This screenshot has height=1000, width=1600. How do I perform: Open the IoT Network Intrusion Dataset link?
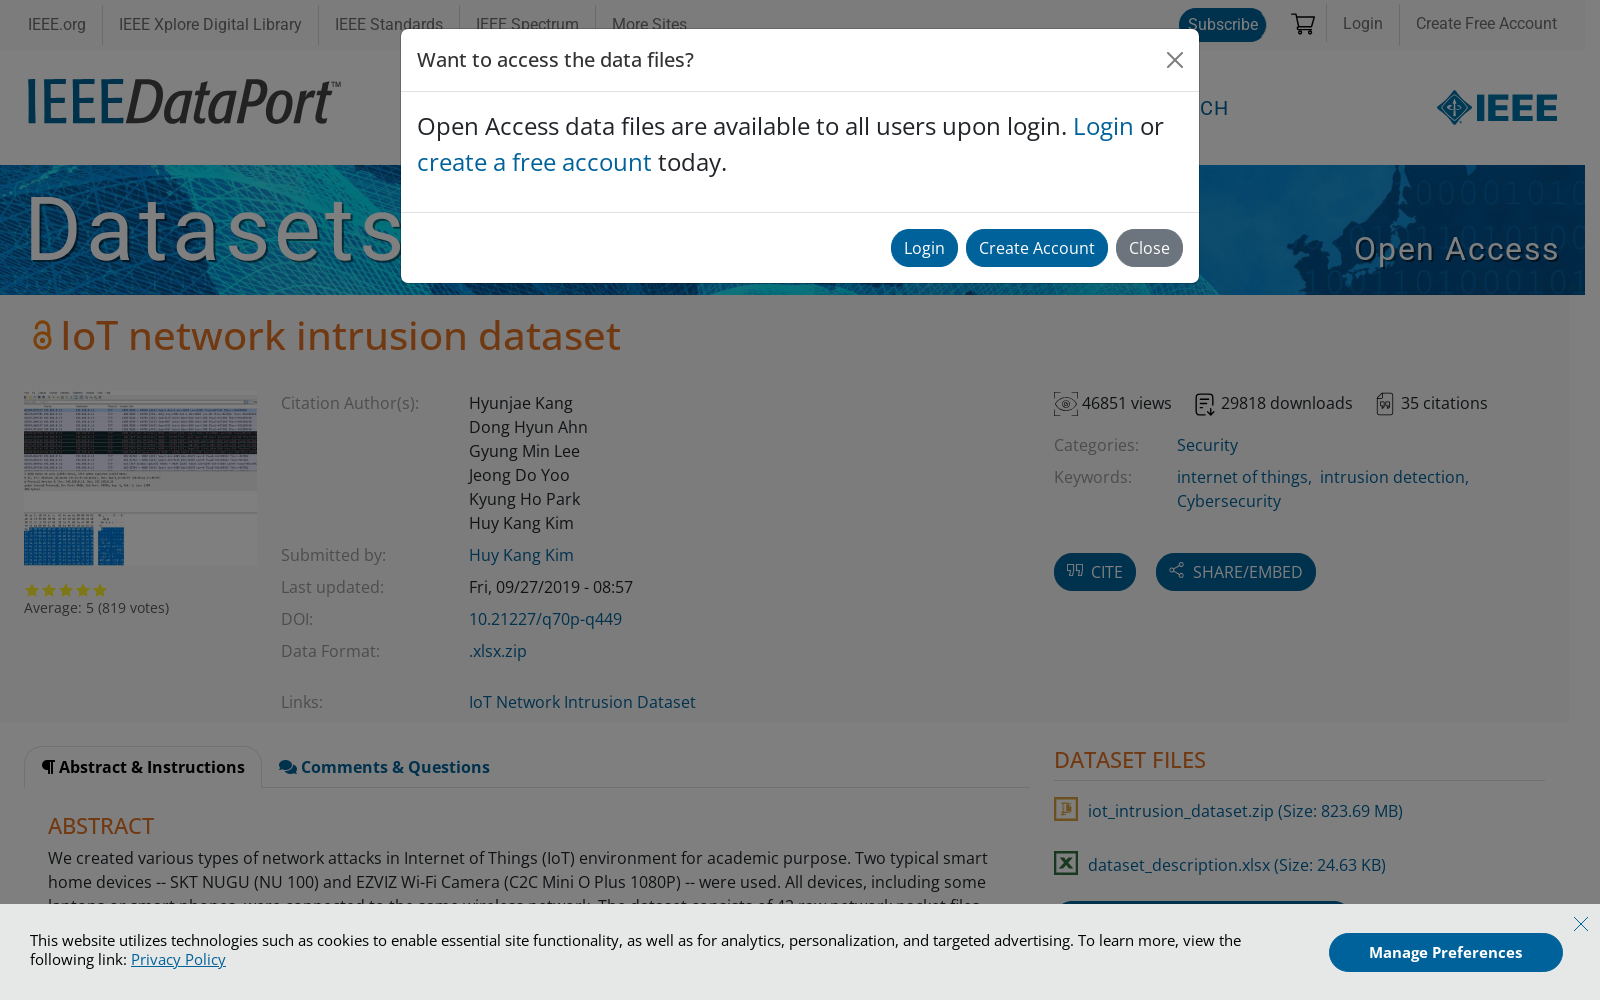click(x=582, y=703)
